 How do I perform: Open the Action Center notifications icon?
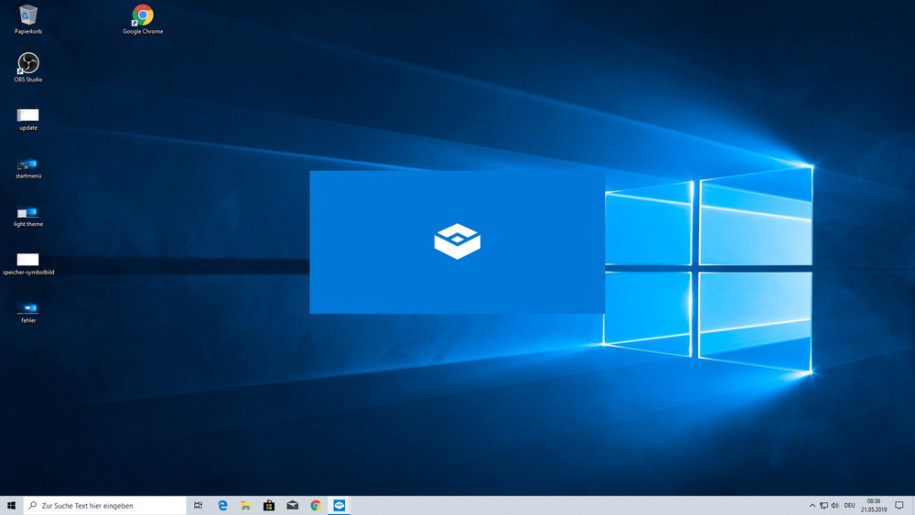click(899, 506)
